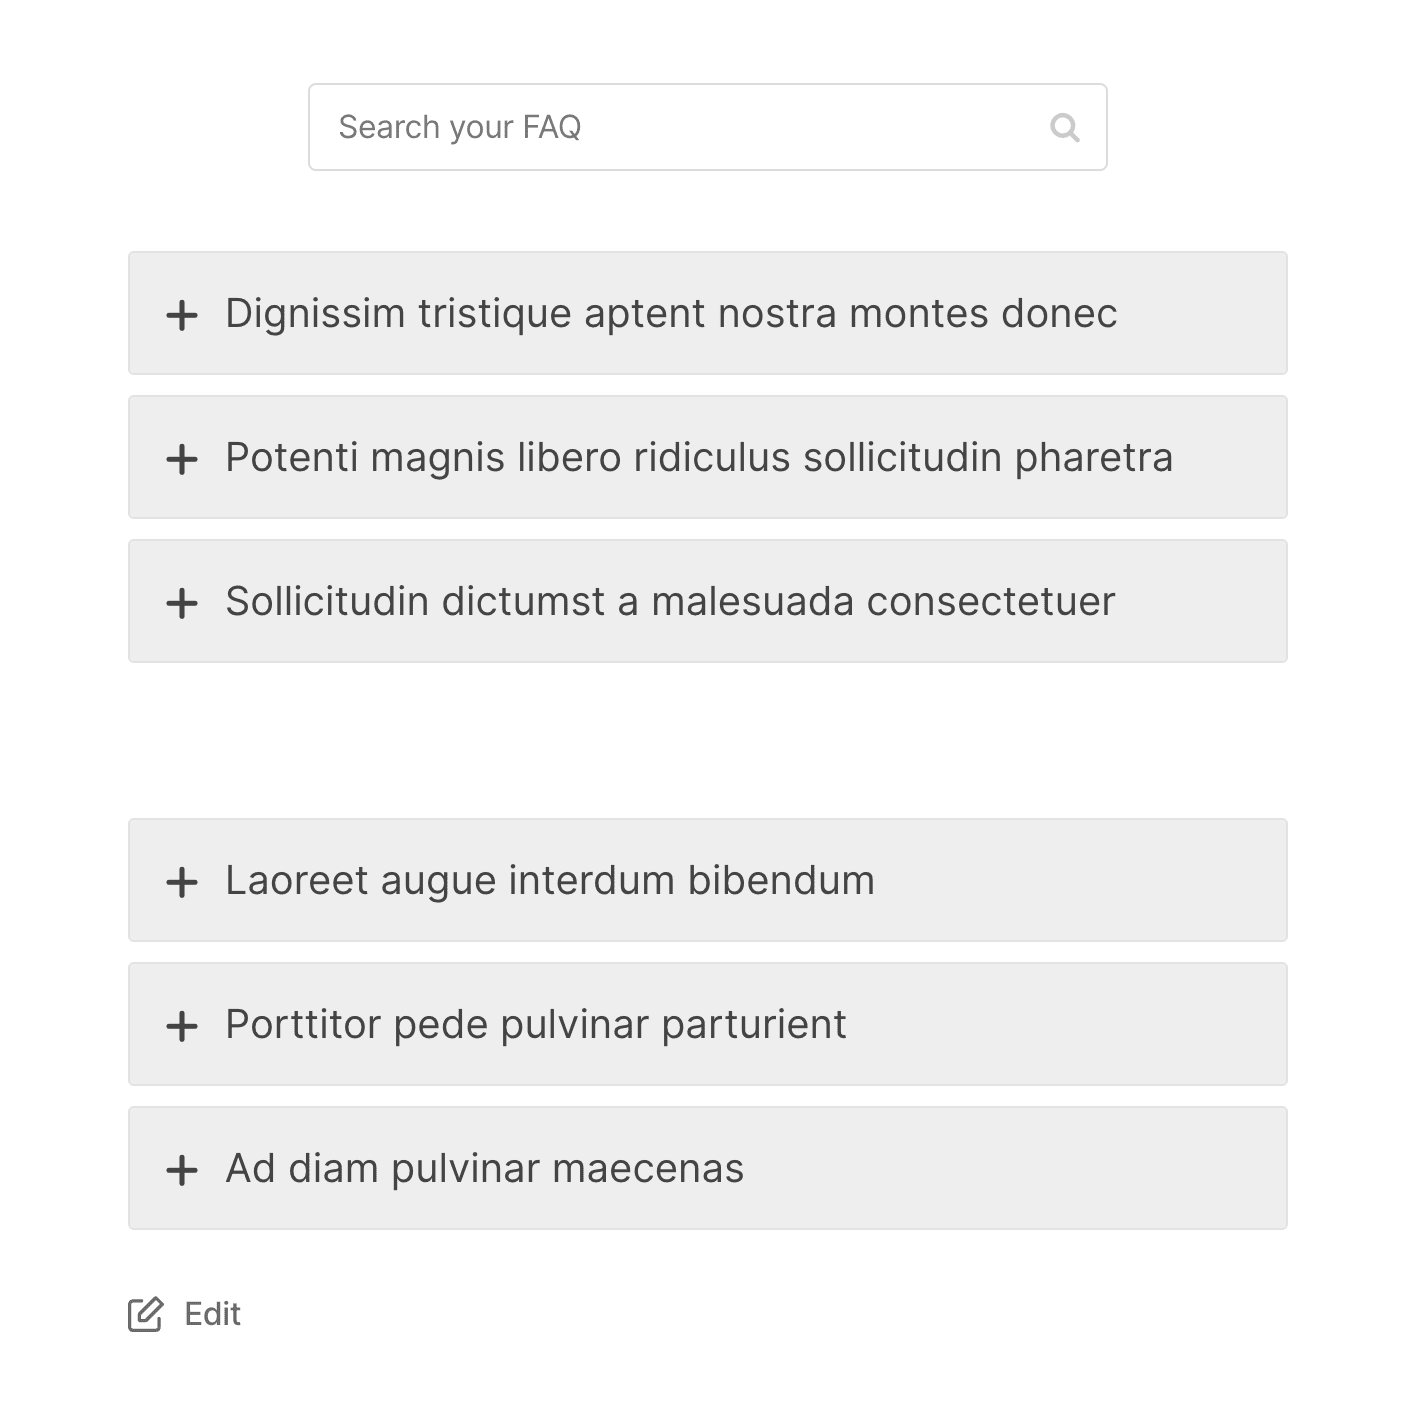1424x1403 pixels.
Task: Click plus icon beside Potenti magnis question
Action: 182,459
